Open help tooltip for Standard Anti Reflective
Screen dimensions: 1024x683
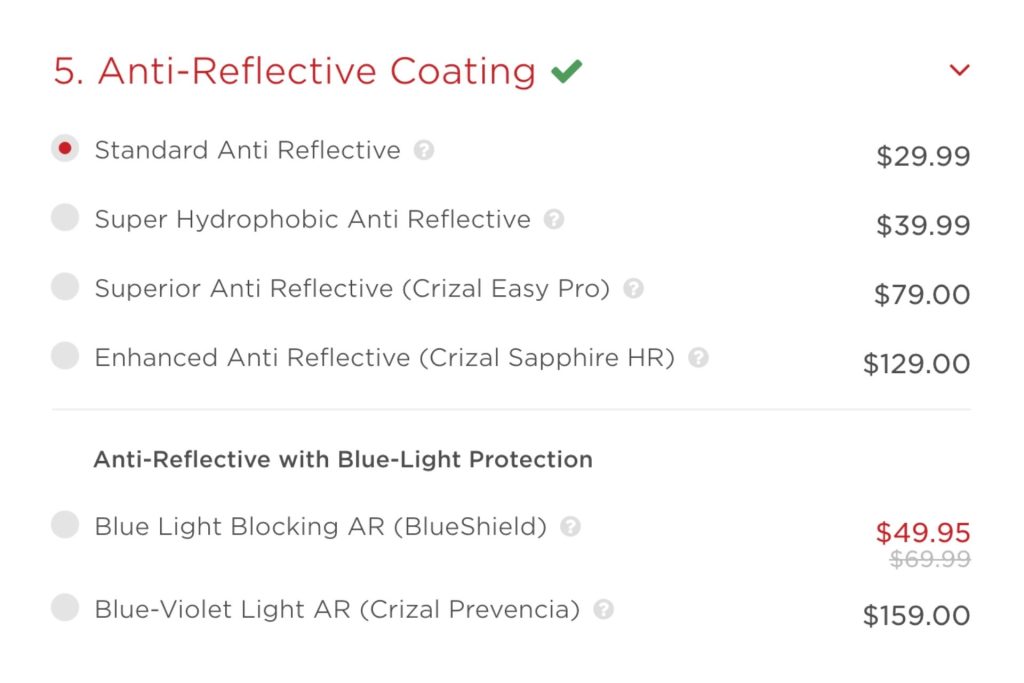pos(424,148)
